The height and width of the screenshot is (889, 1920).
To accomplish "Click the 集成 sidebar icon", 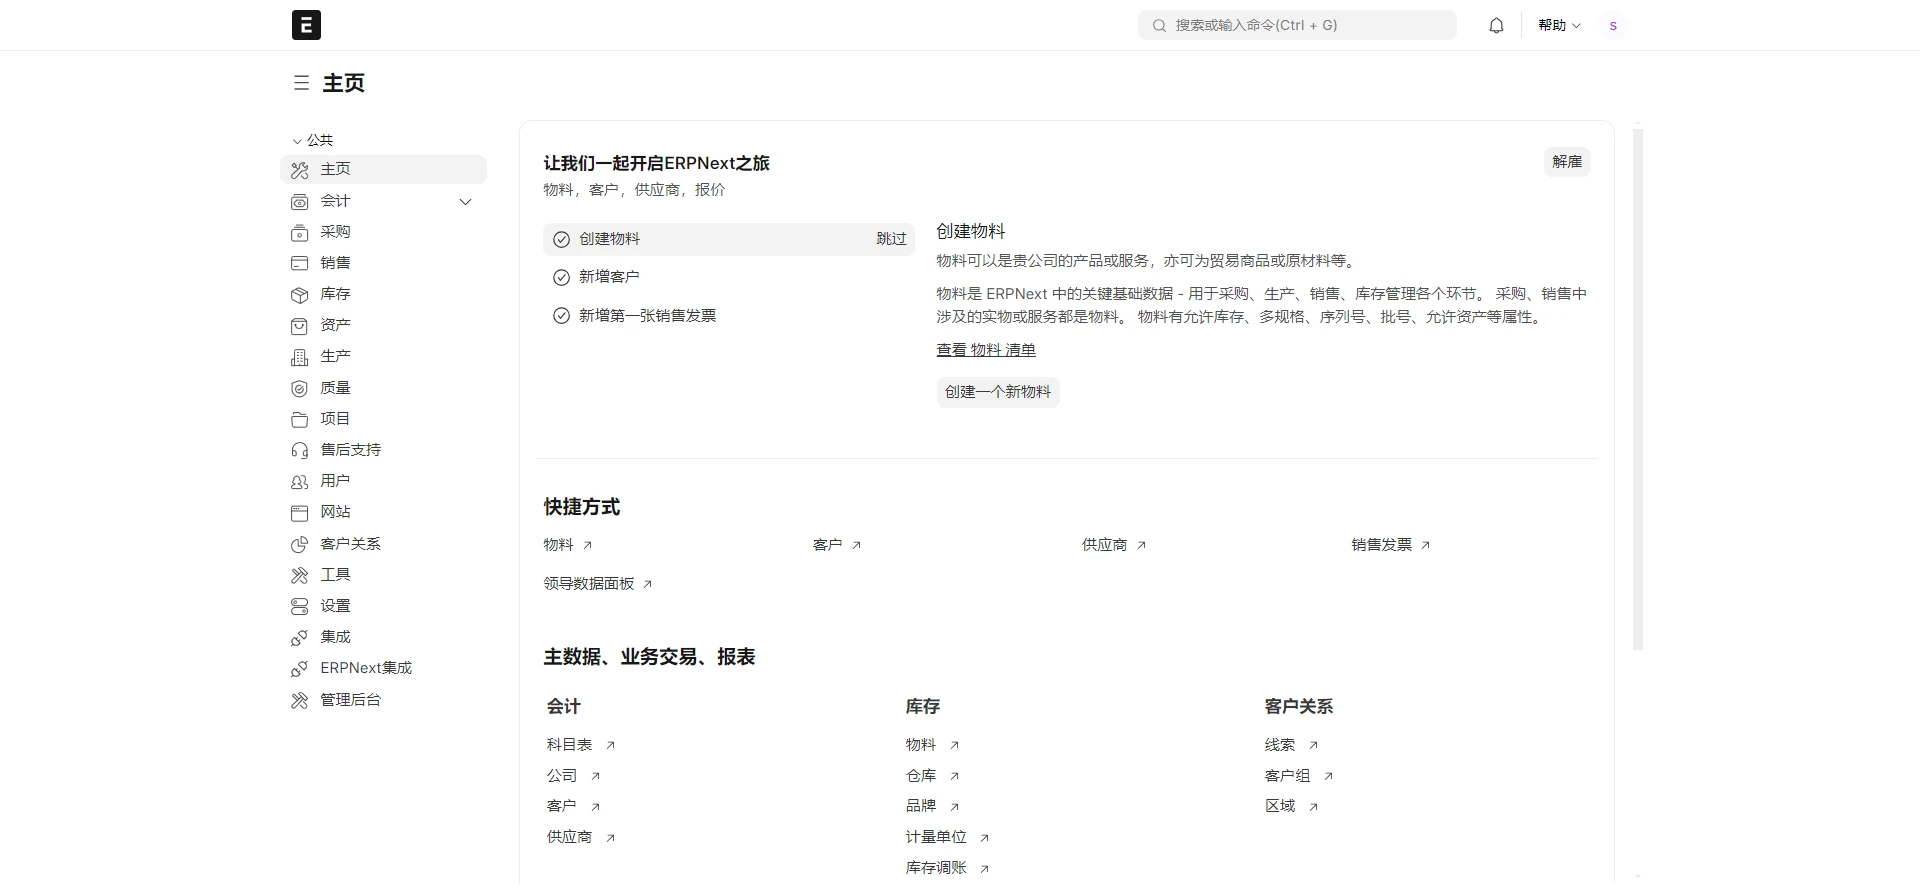I will click(299, 637).
